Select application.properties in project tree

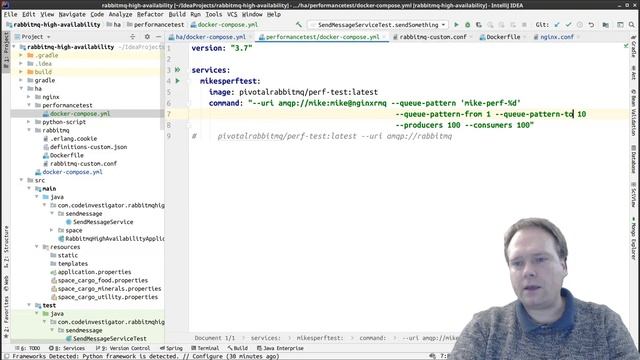pos(94,272)
